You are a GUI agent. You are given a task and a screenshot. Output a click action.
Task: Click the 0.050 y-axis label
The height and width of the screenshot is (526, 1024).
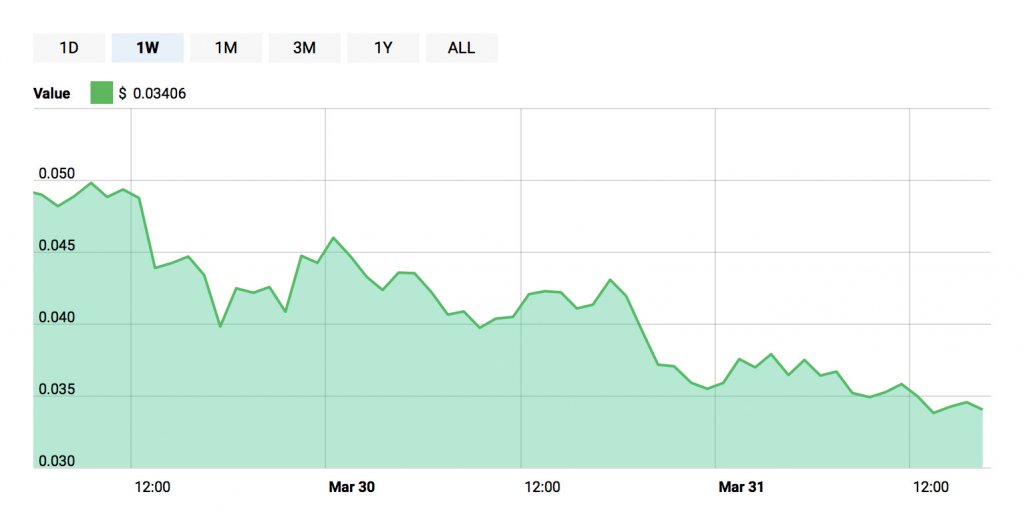click(56, 174)
